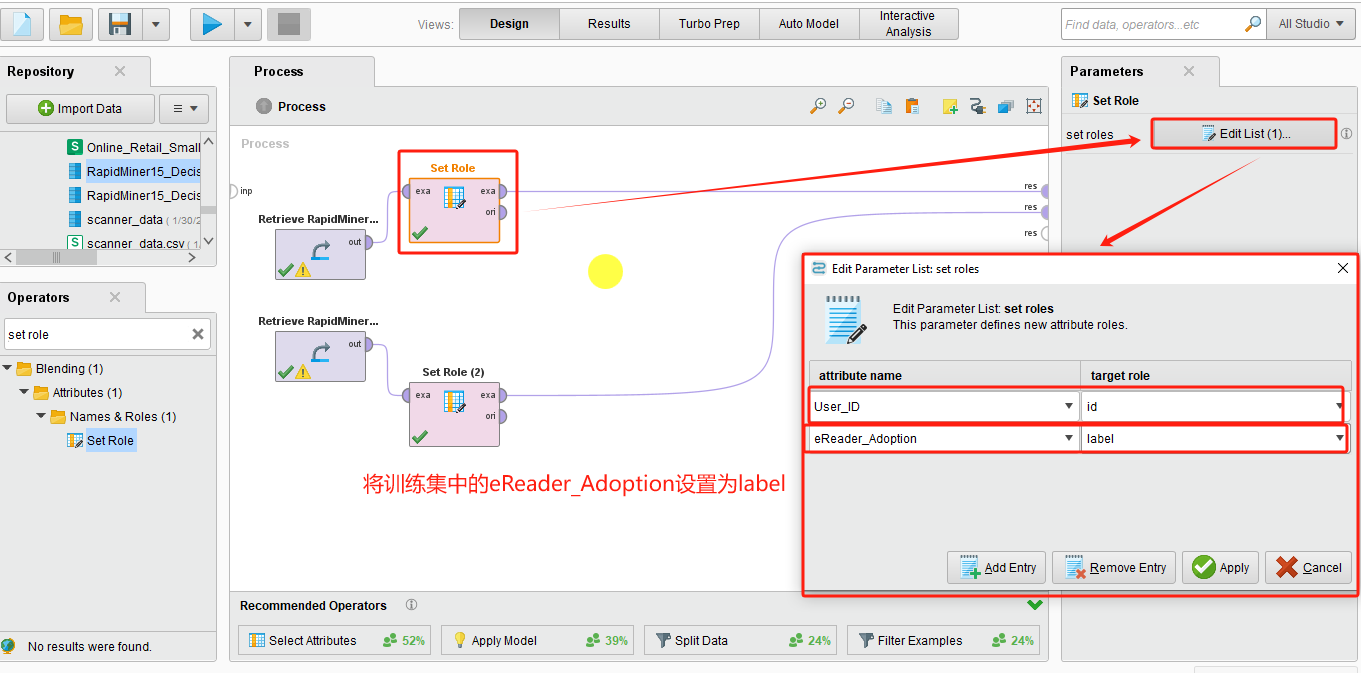Add a note with the yellow sticky icon
The image size is (1361, 673).
click(951, 106)
